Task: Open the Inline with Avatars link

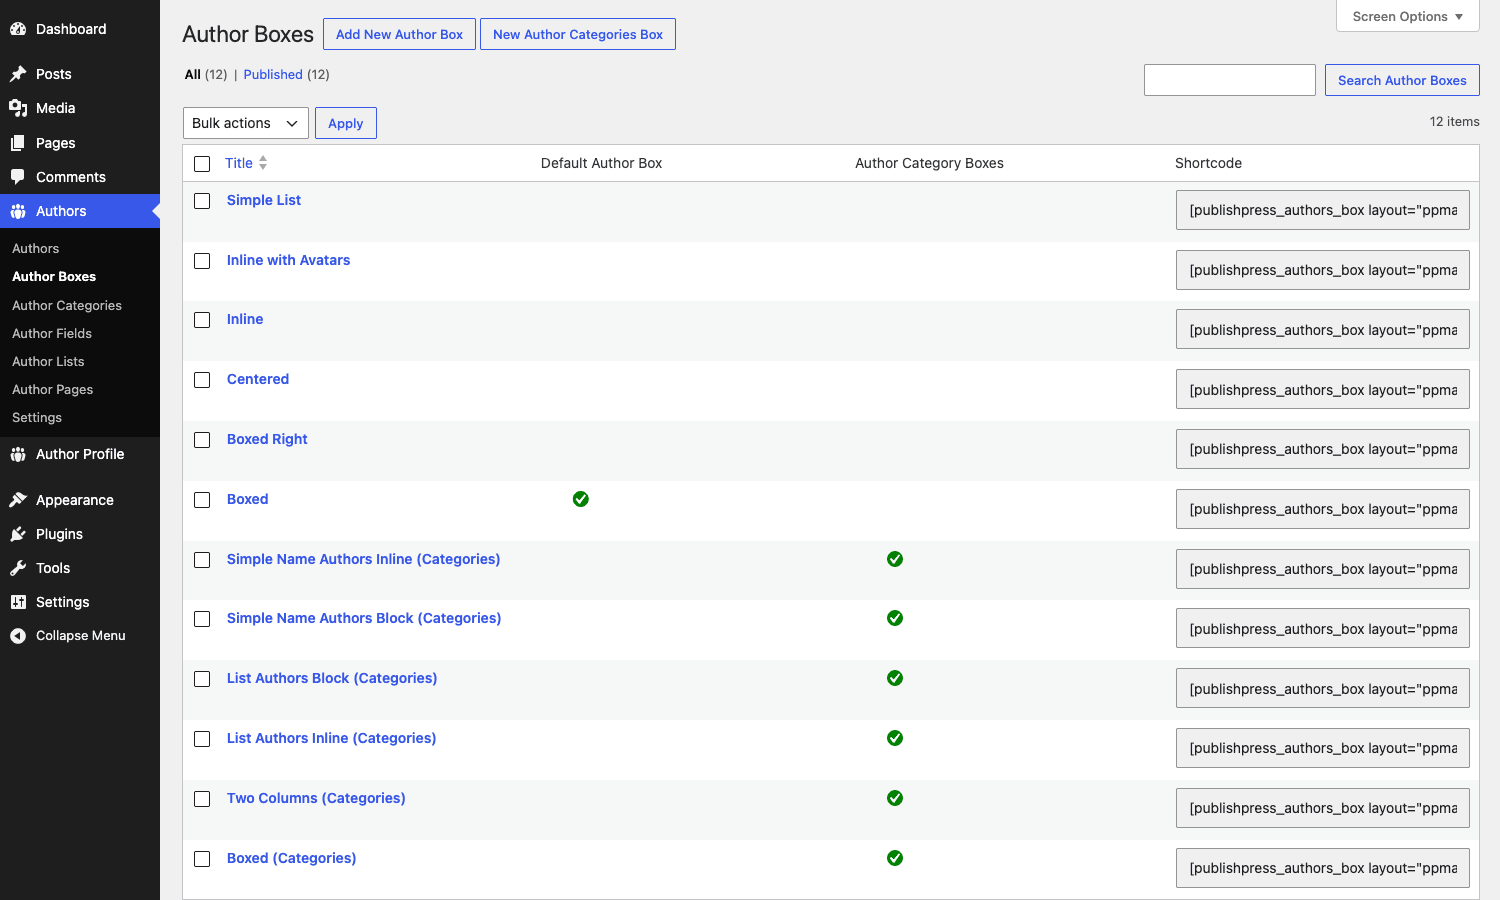Action: coord(288,260)
